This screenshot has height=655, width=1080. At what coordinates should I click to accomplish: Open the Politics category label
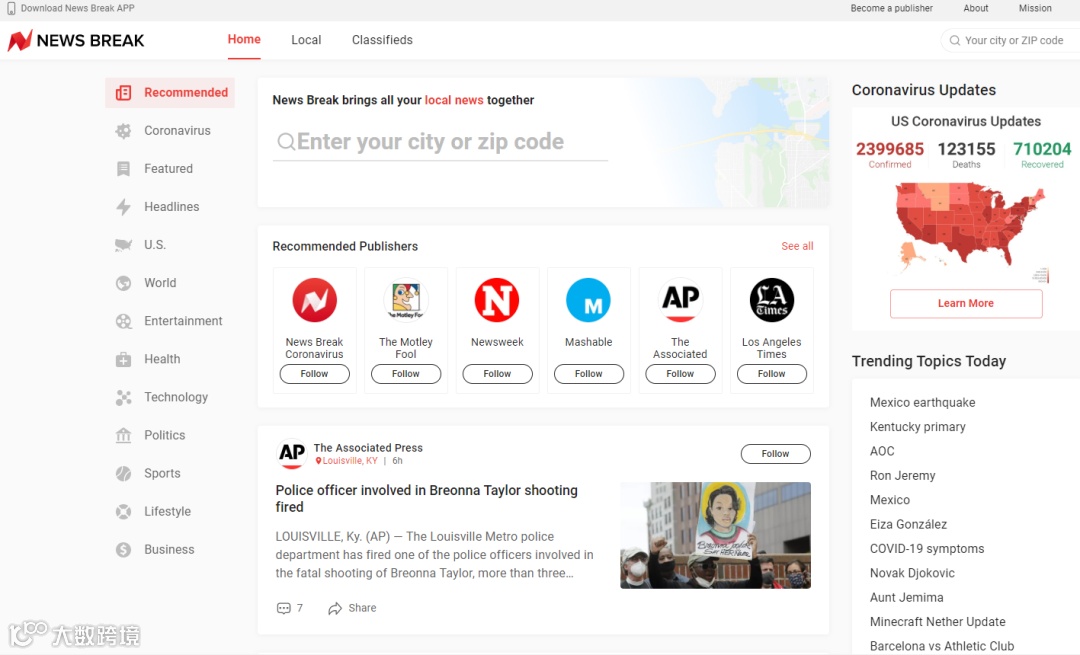(165, 435)
